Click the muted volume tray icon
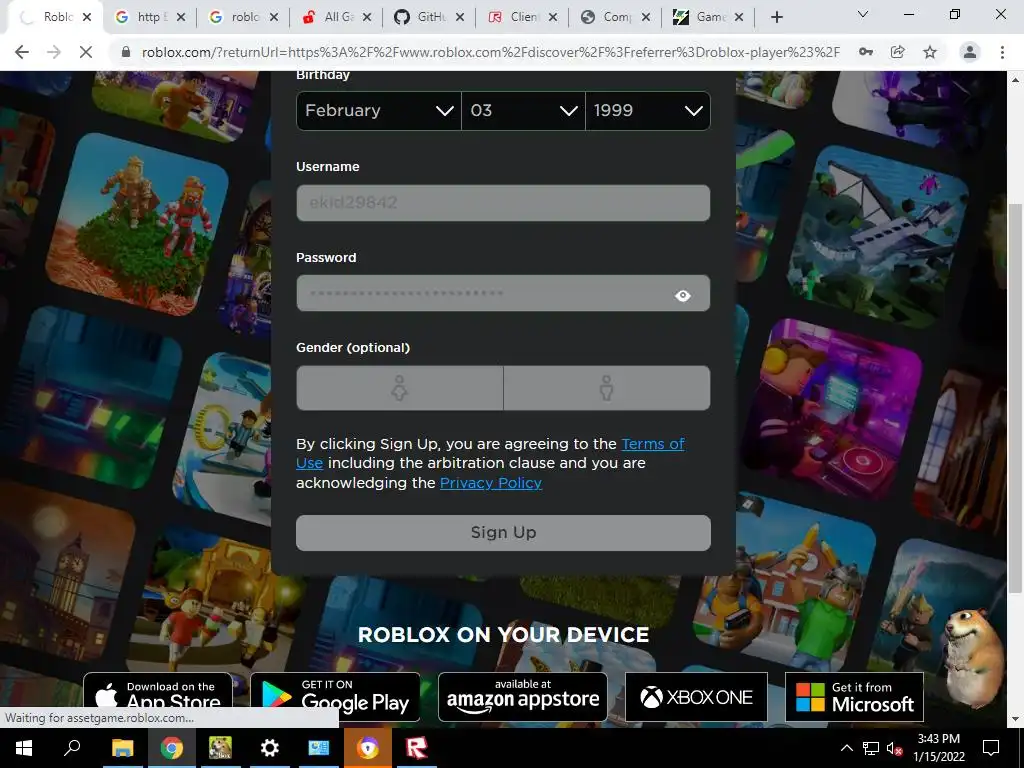Image resolution: width=1024 pixels, height=768 pixels. pyautogui.click(x=894, y=748)
